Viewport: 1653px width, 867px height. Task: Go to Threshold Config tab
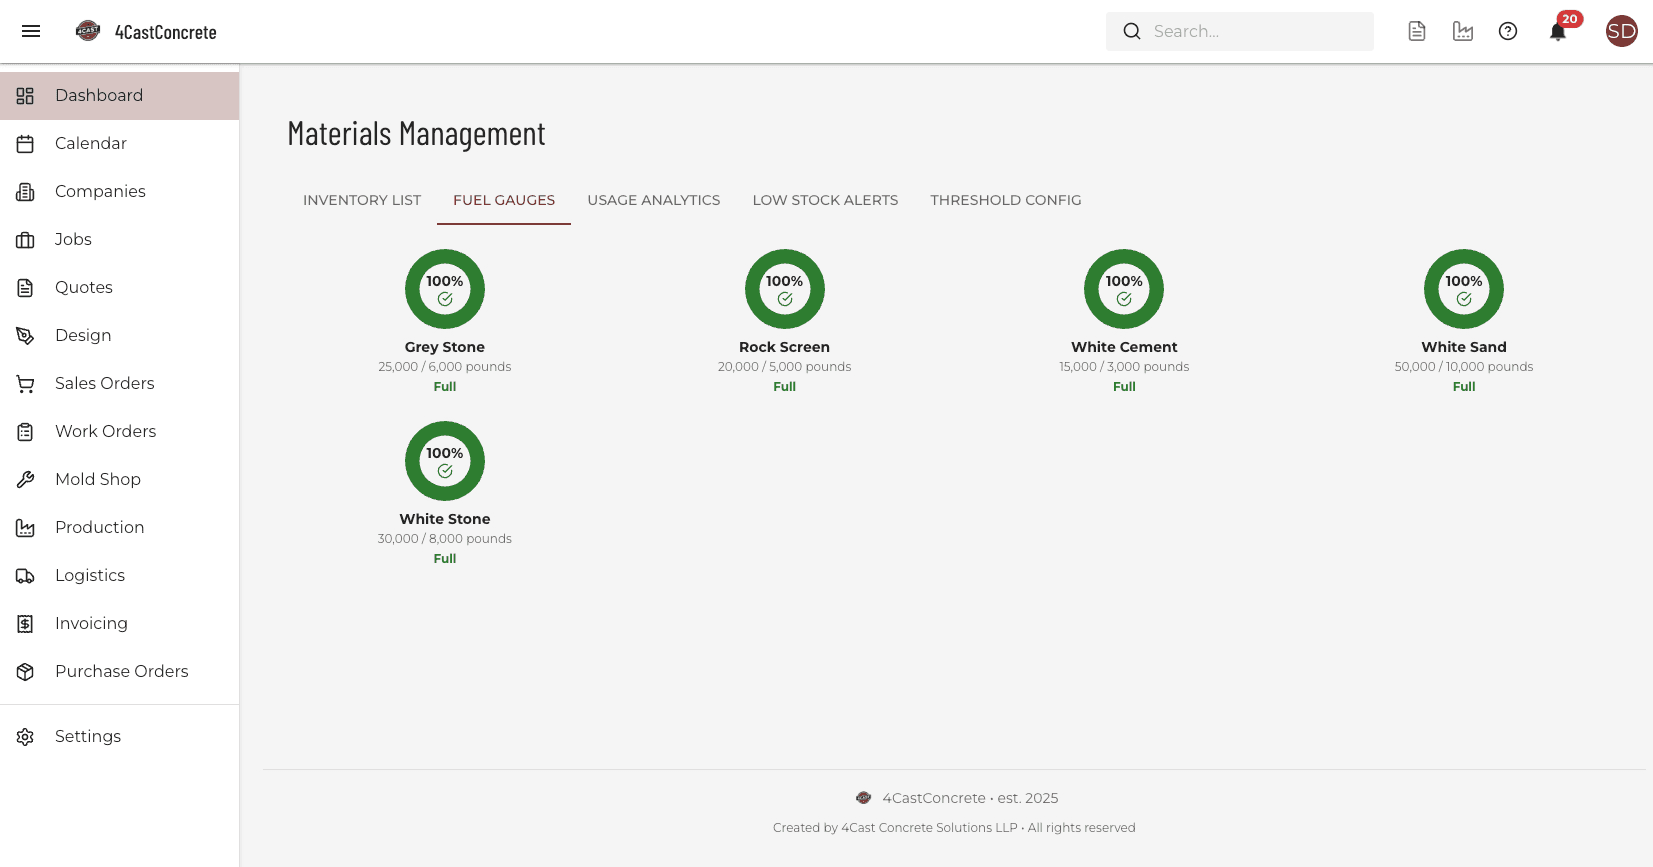[x=1005, y=200]
